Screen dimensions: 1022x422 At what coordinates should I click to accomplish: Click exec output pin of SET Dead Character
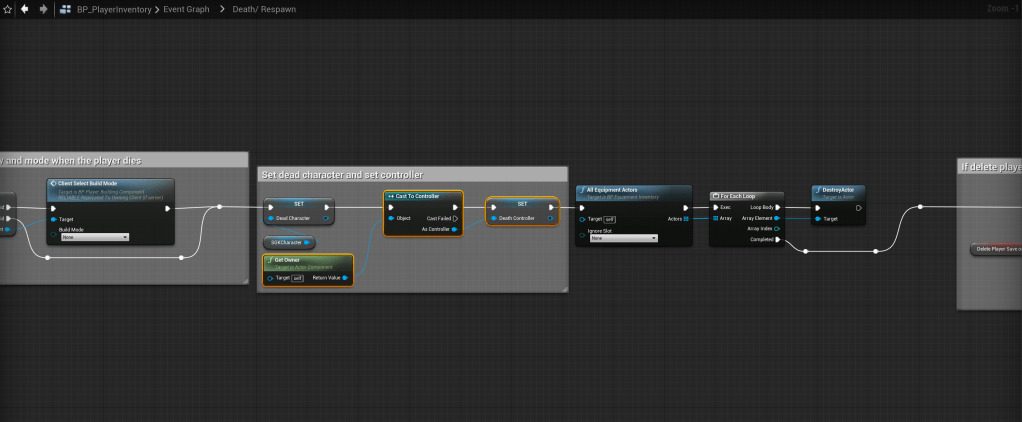(326, 207)
